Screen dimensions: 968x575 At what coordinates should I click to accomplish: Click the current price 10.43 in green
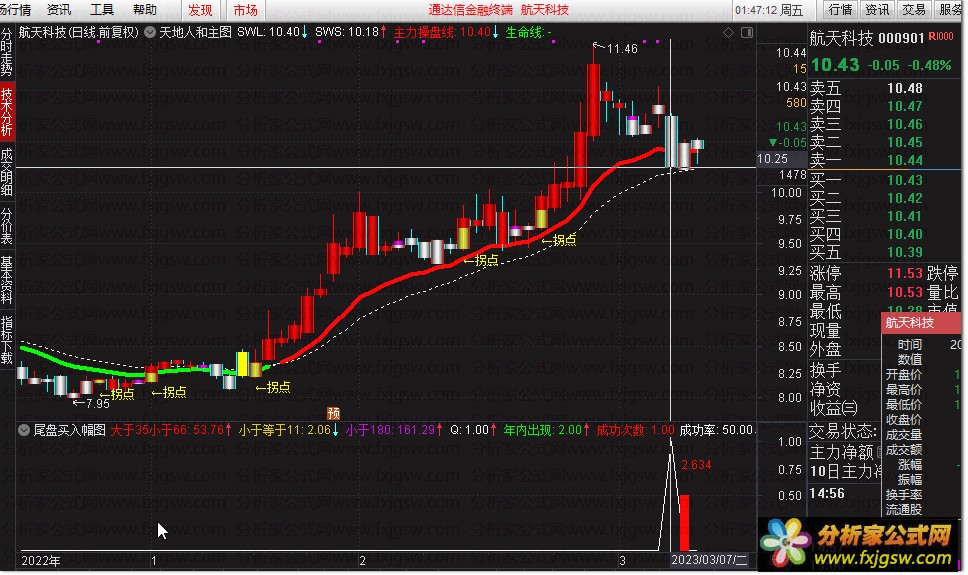tap(835, 65)
